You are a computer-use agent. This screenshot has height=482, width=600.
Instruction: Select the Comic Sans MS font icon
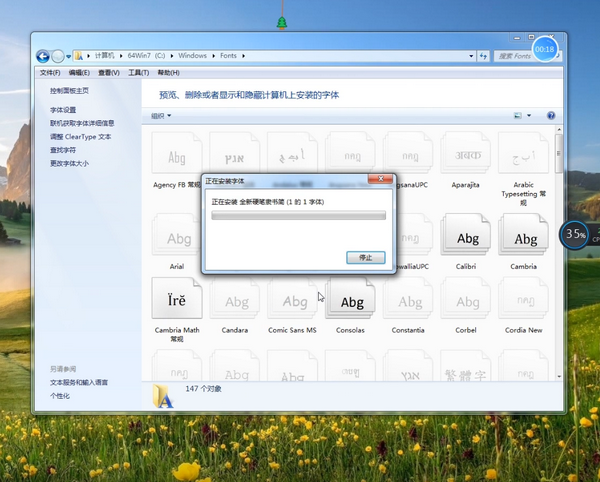292,298
